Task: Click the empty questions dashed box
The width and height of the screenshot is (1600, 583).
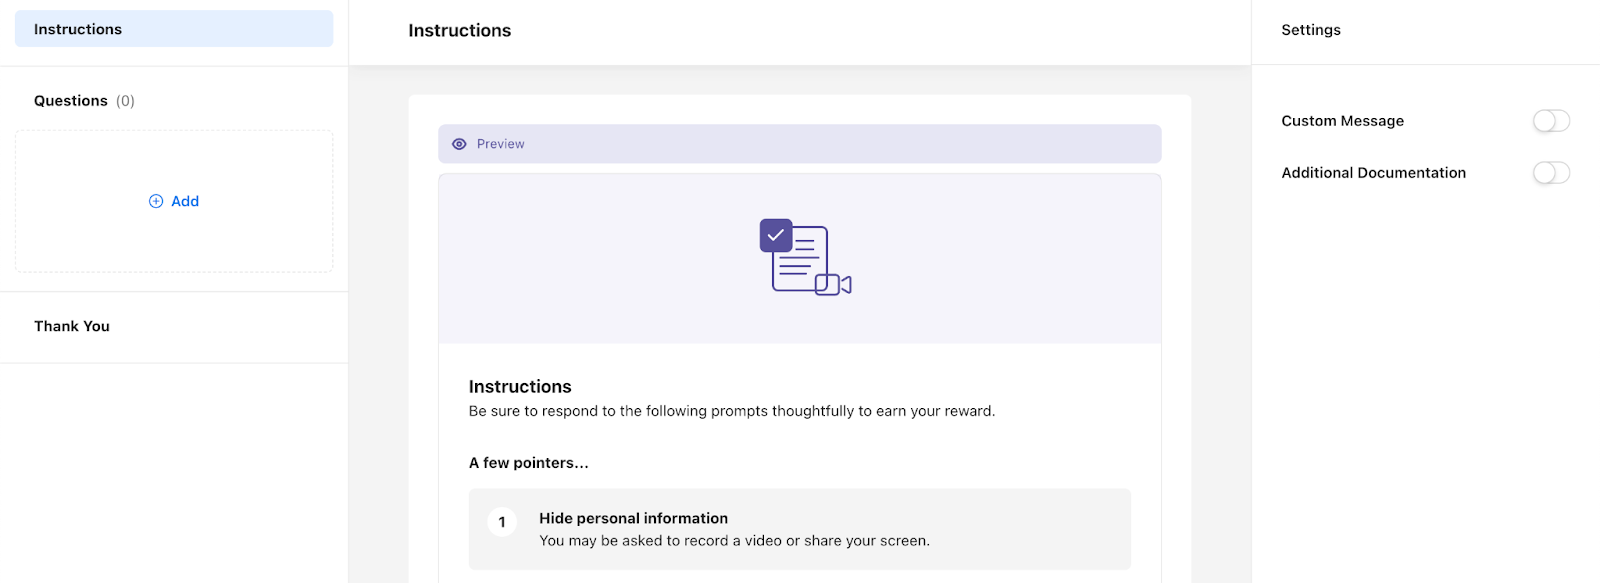Action: [x=174, y=201]
